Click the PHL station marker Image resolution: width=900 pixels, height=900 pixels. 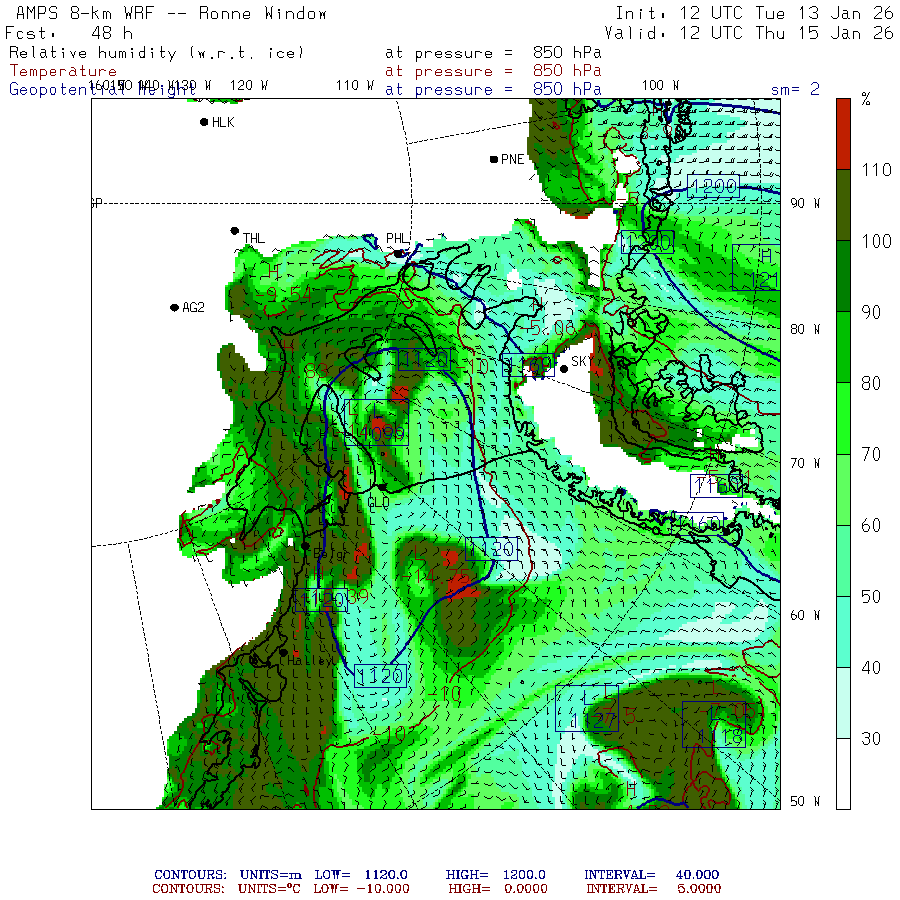pos(398,253)
